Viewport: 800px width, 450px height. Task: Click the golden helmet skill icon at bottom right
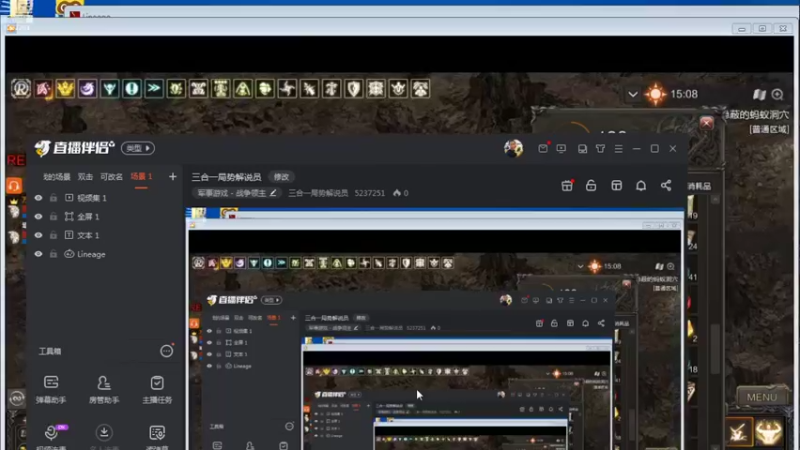[x=768, y=432]
